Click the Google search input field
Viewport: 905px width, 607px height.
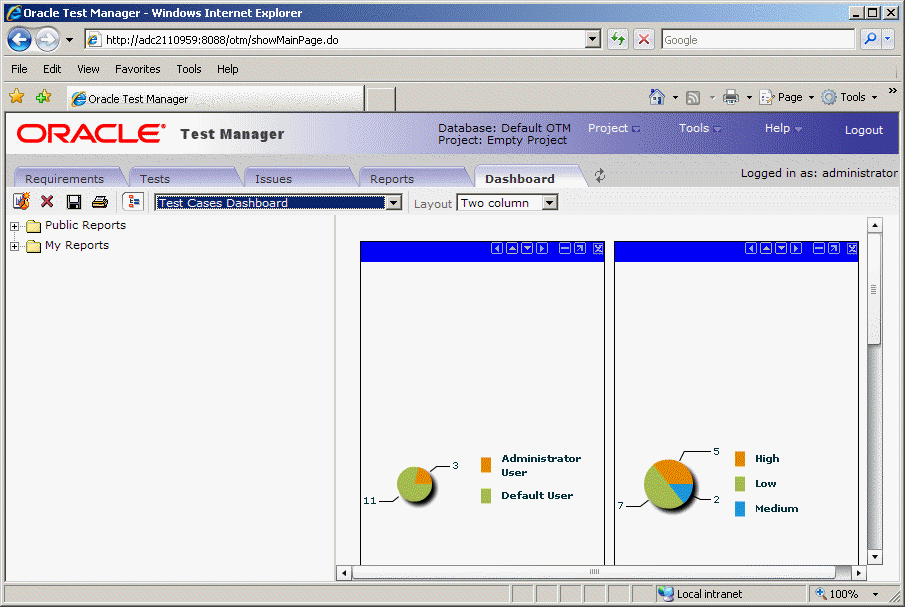(x=758, y=39)
